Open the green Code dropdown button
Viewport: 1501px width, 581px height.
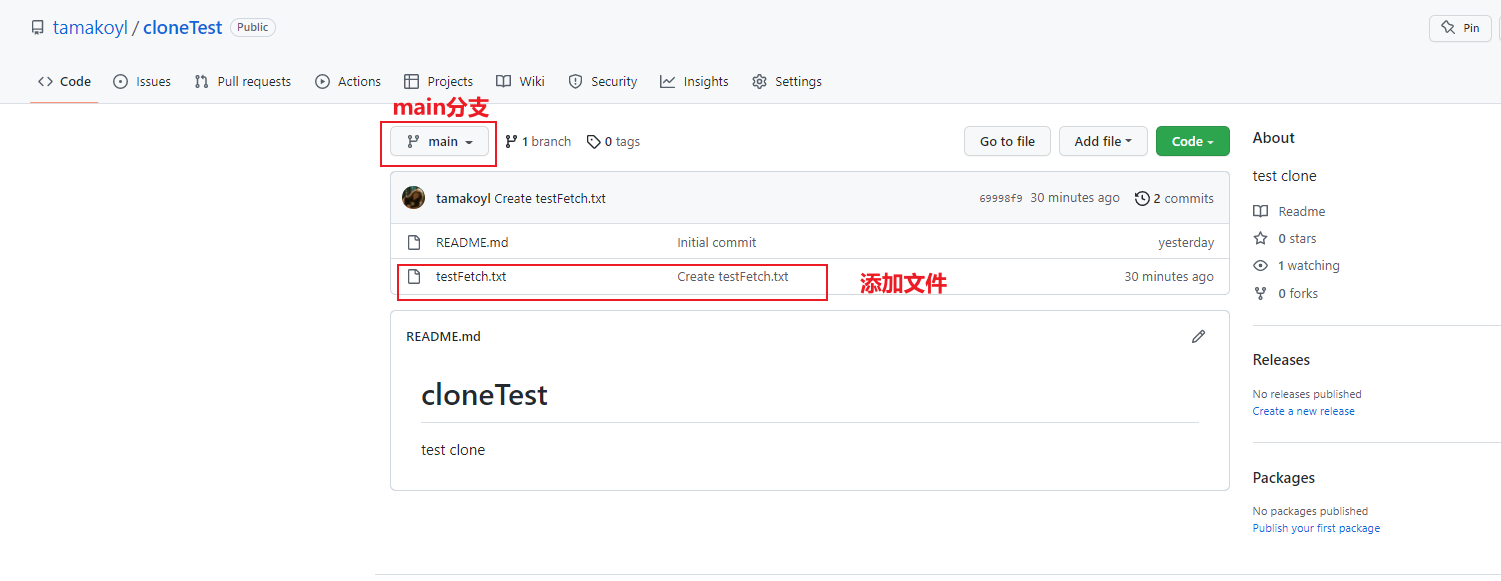[1193, 142]
